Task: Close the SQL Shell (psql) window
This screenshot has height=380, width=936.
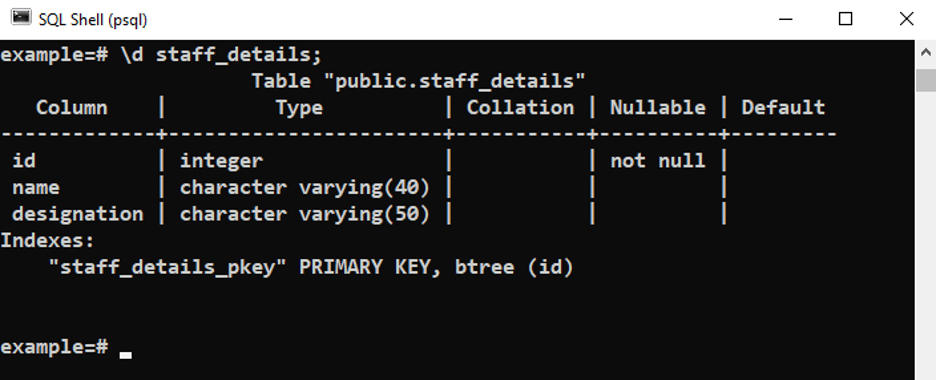Action: click(906, 19)
